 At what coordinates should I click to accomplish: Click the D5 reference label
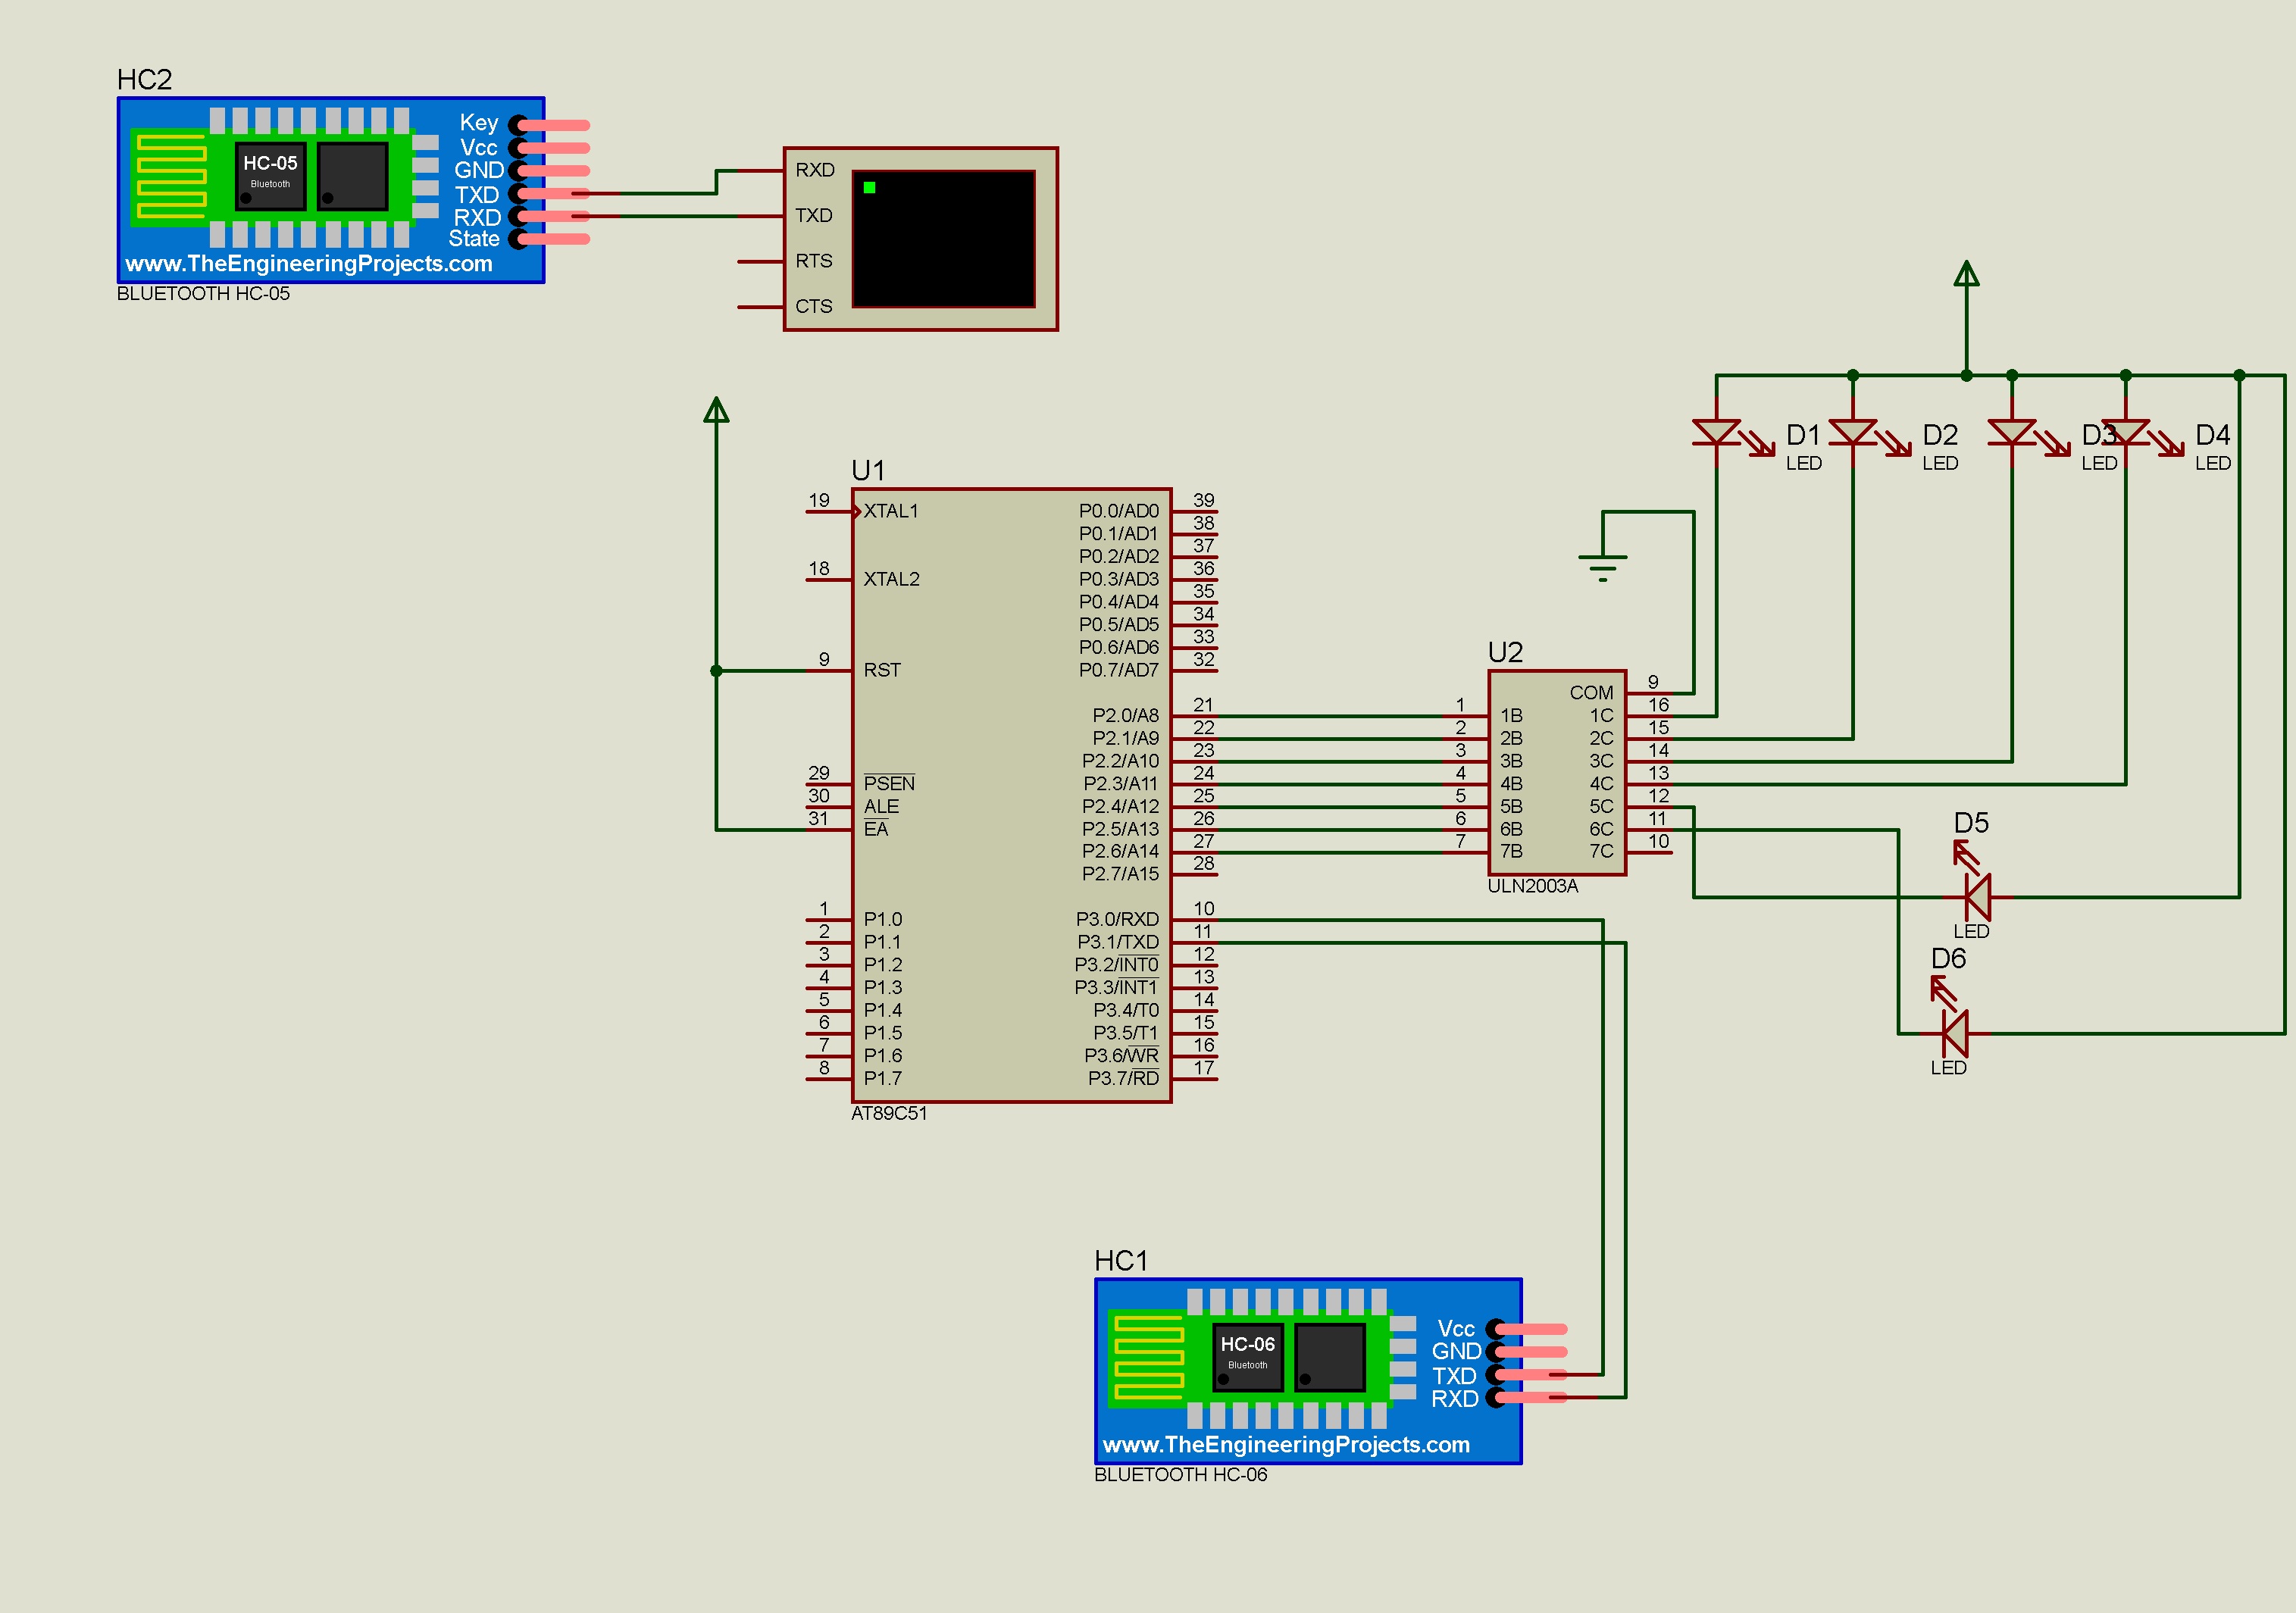click(x=1971, y=823)
